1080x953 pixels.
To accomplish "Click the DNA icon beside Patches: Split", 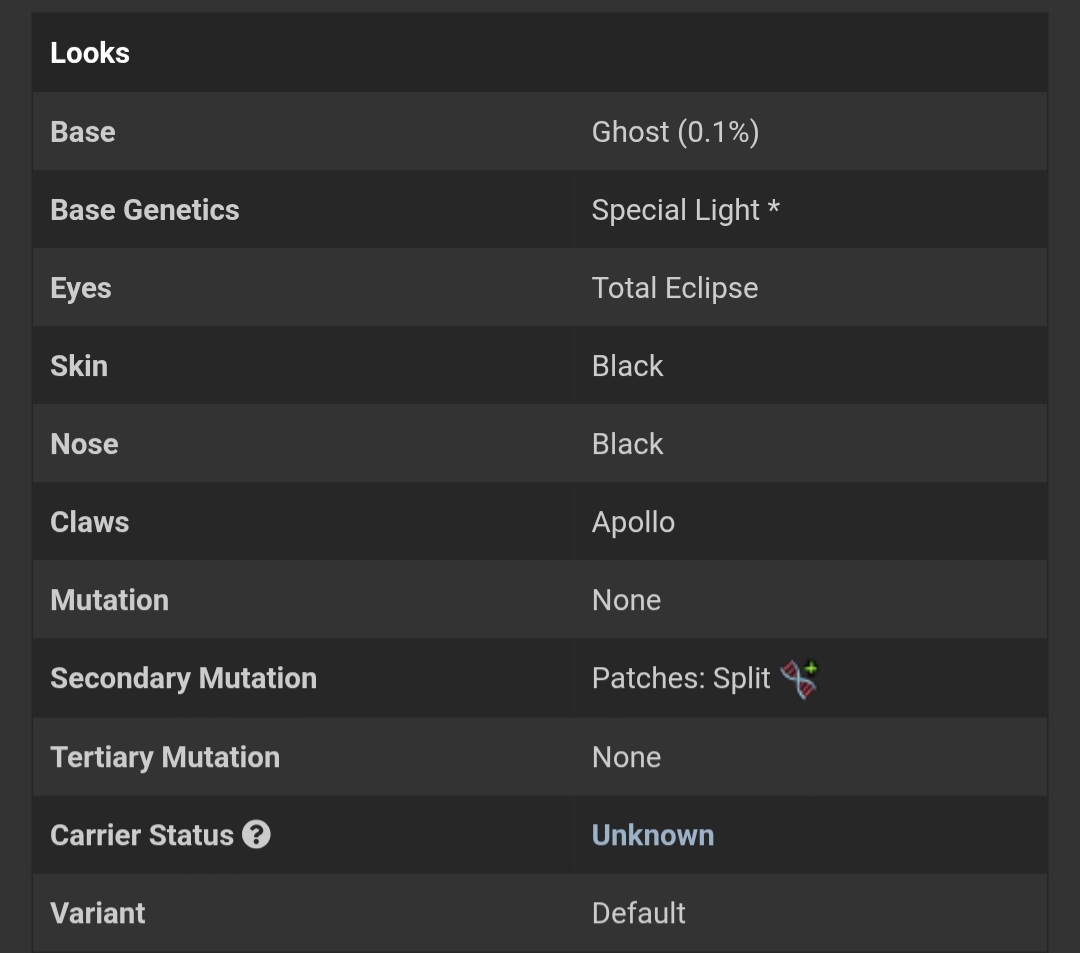I will point(799,679).
